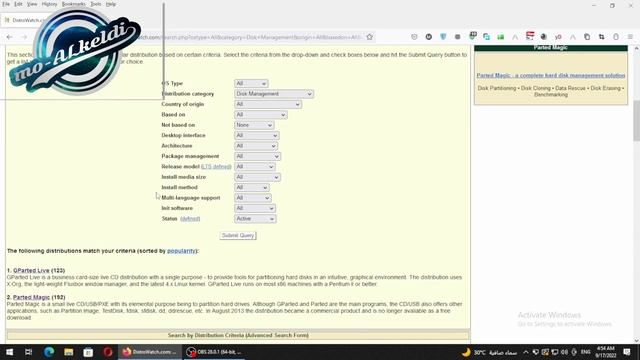Open the Firefox hamburger menu
Screen dimensions: 640x360
(630, 37)
